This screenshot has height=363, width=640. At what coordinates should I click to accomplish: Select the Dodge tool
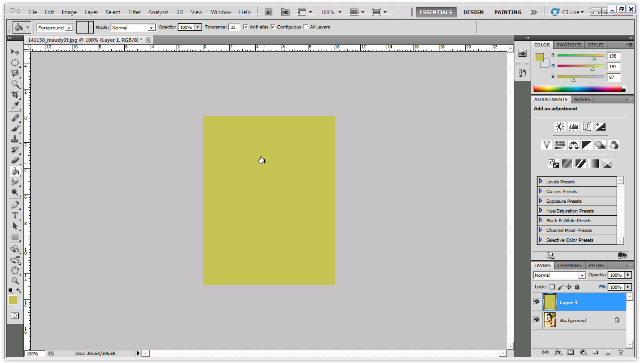pos(15,192)
